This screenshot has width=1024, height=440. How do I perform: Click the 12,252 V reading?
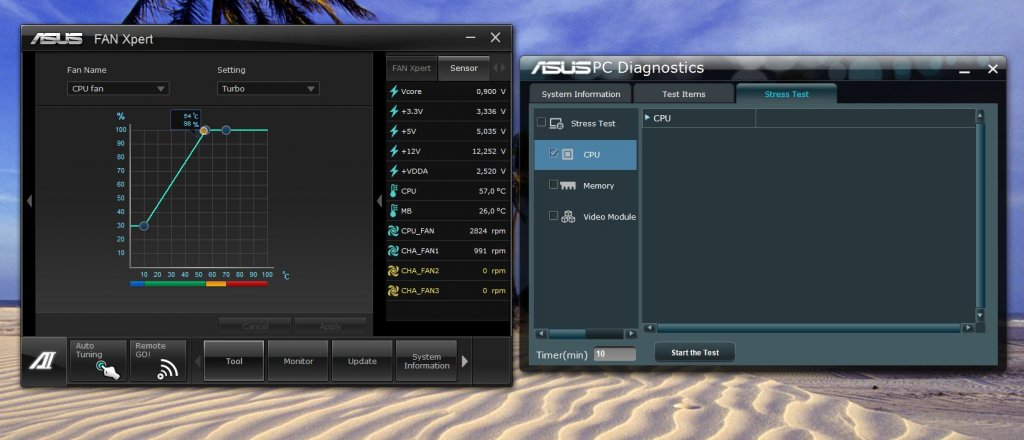[489, 151]
